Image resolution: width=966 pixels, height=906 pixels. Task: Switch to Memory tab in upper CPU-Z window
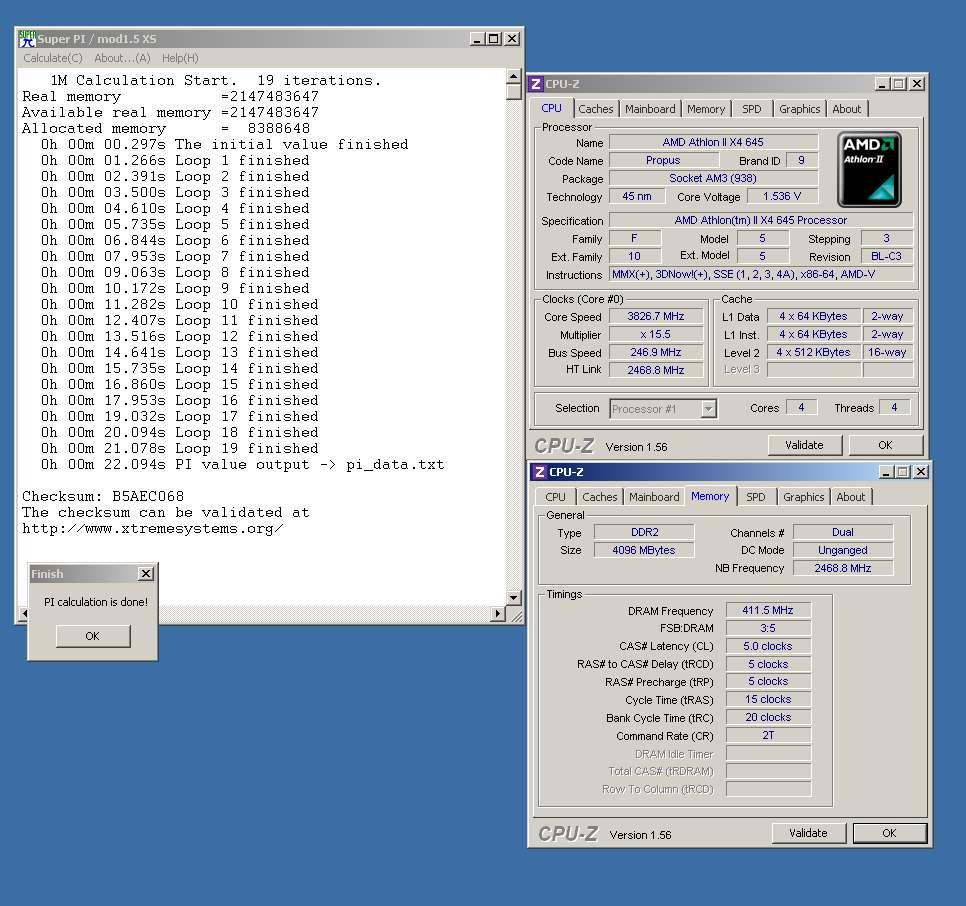pos(706,109)
